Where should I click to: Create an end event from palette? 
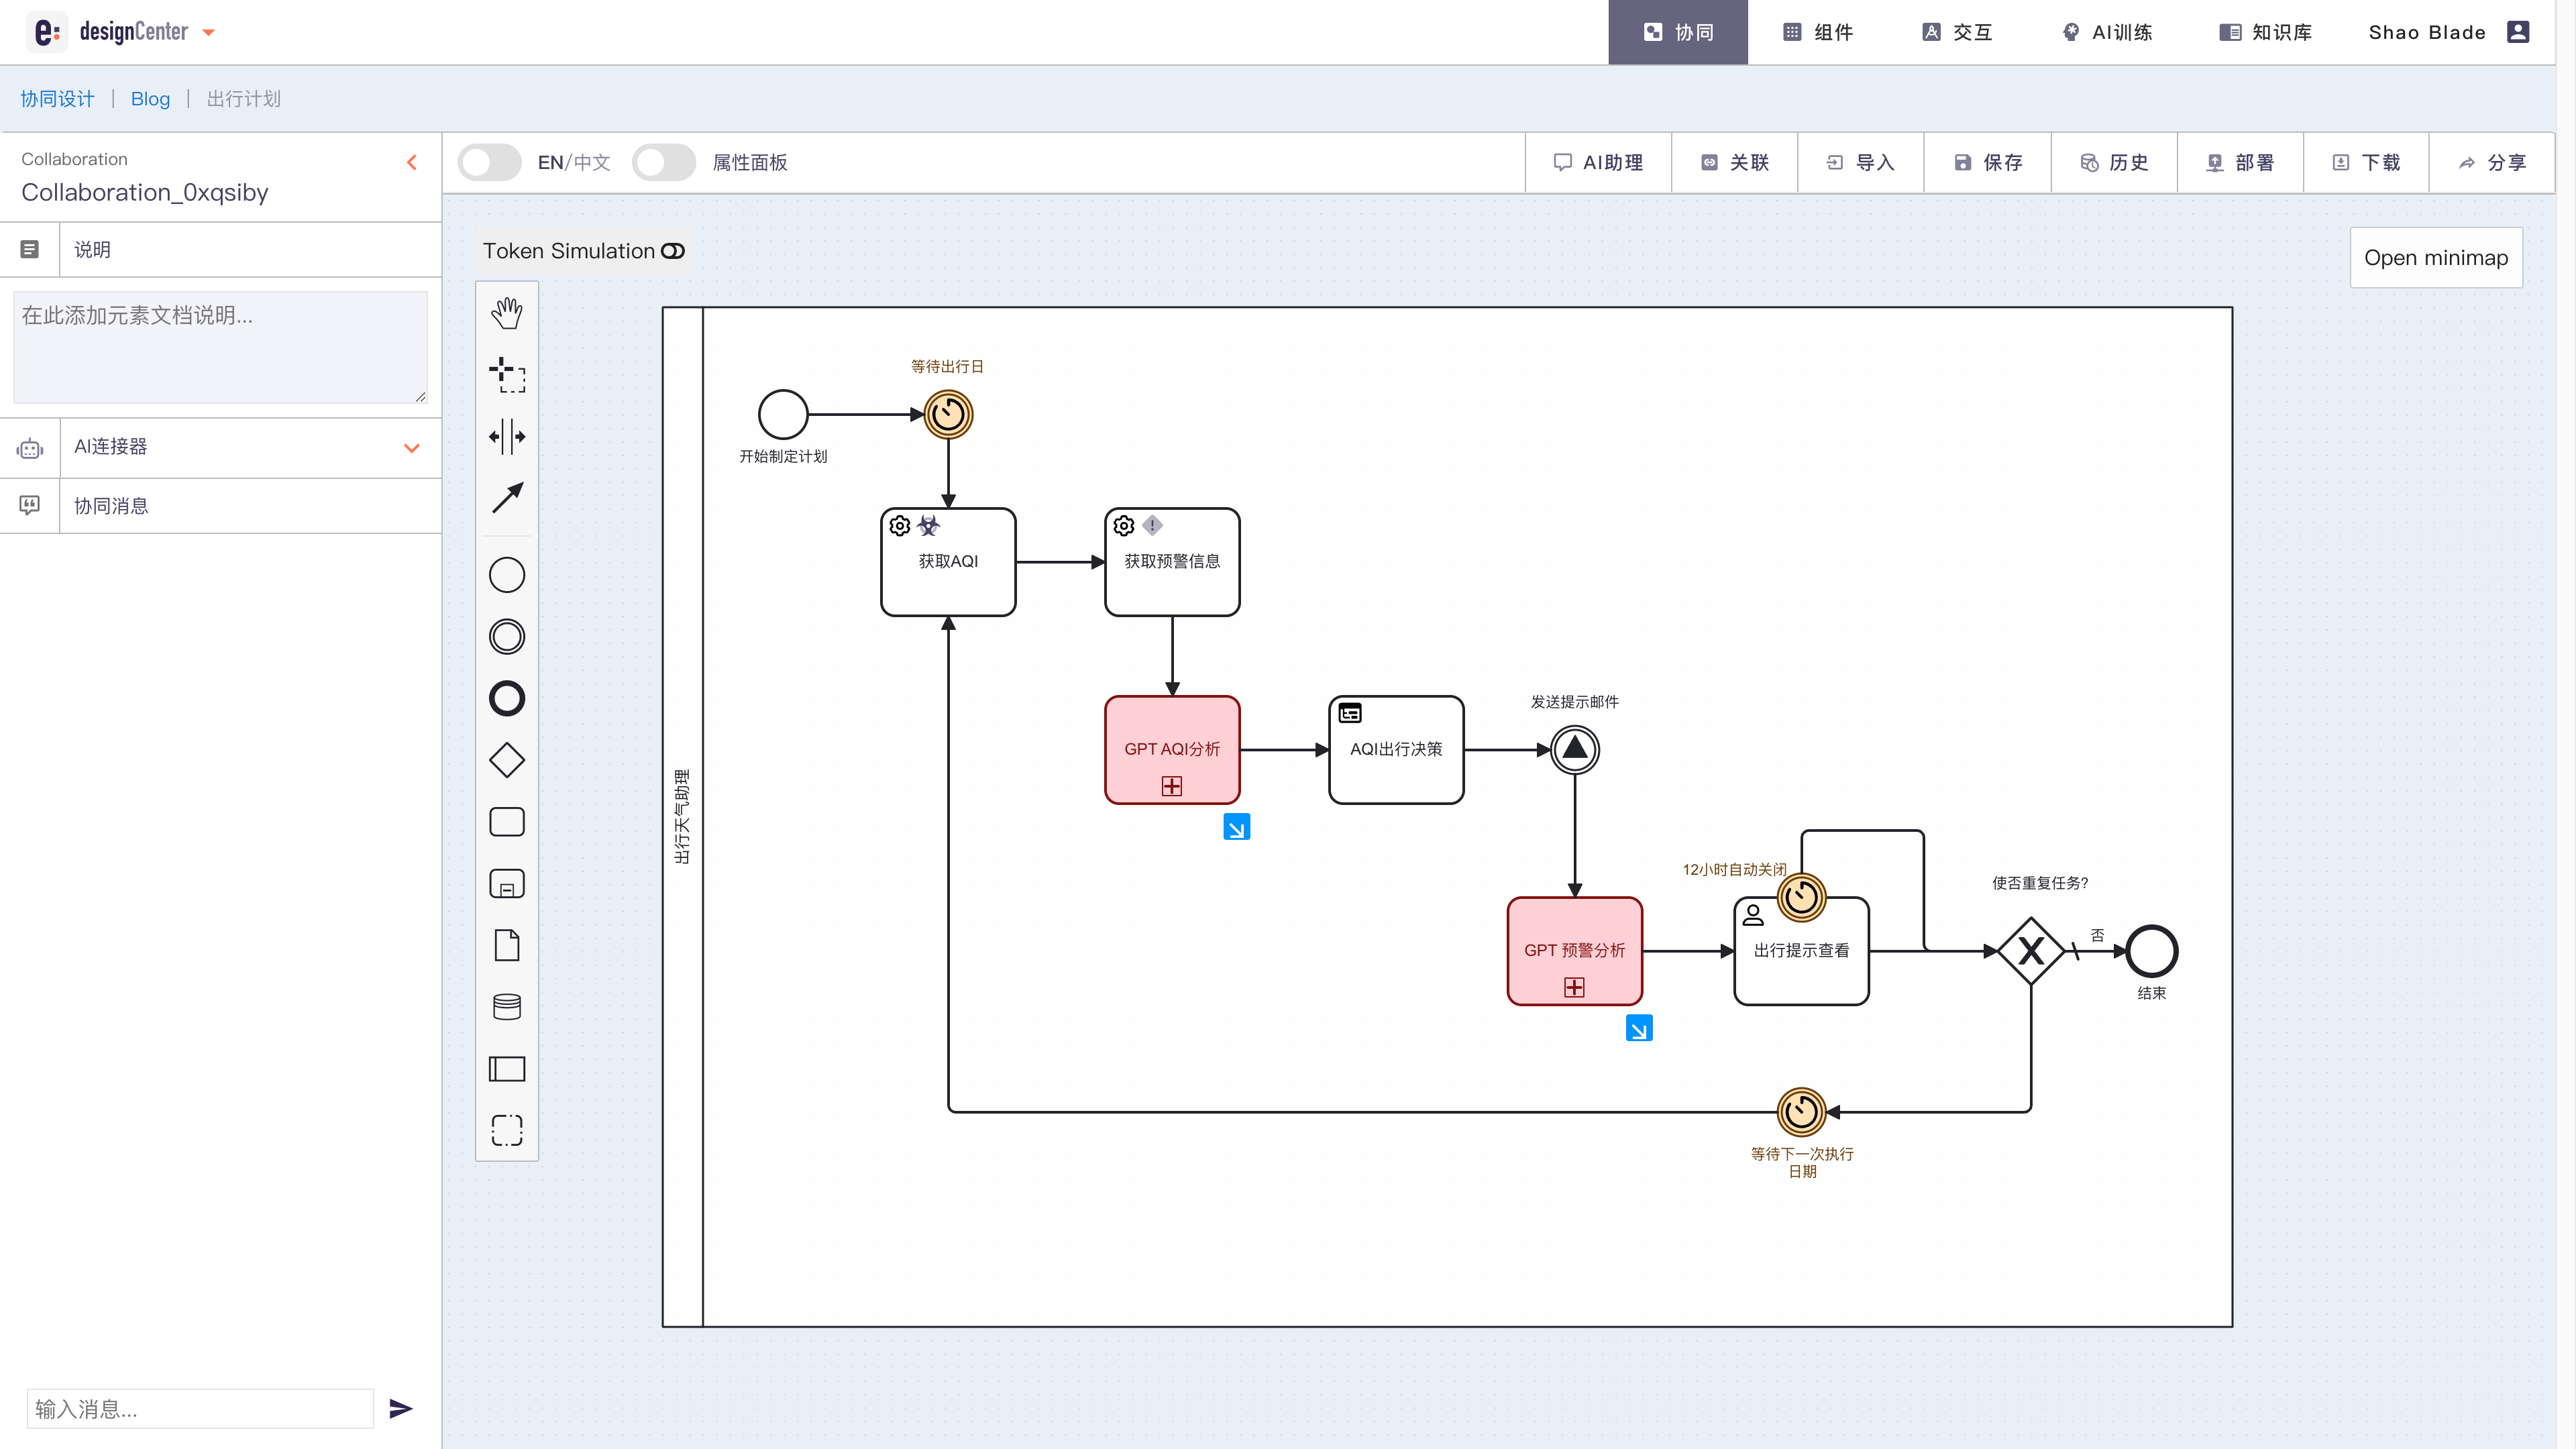(507, 698)
